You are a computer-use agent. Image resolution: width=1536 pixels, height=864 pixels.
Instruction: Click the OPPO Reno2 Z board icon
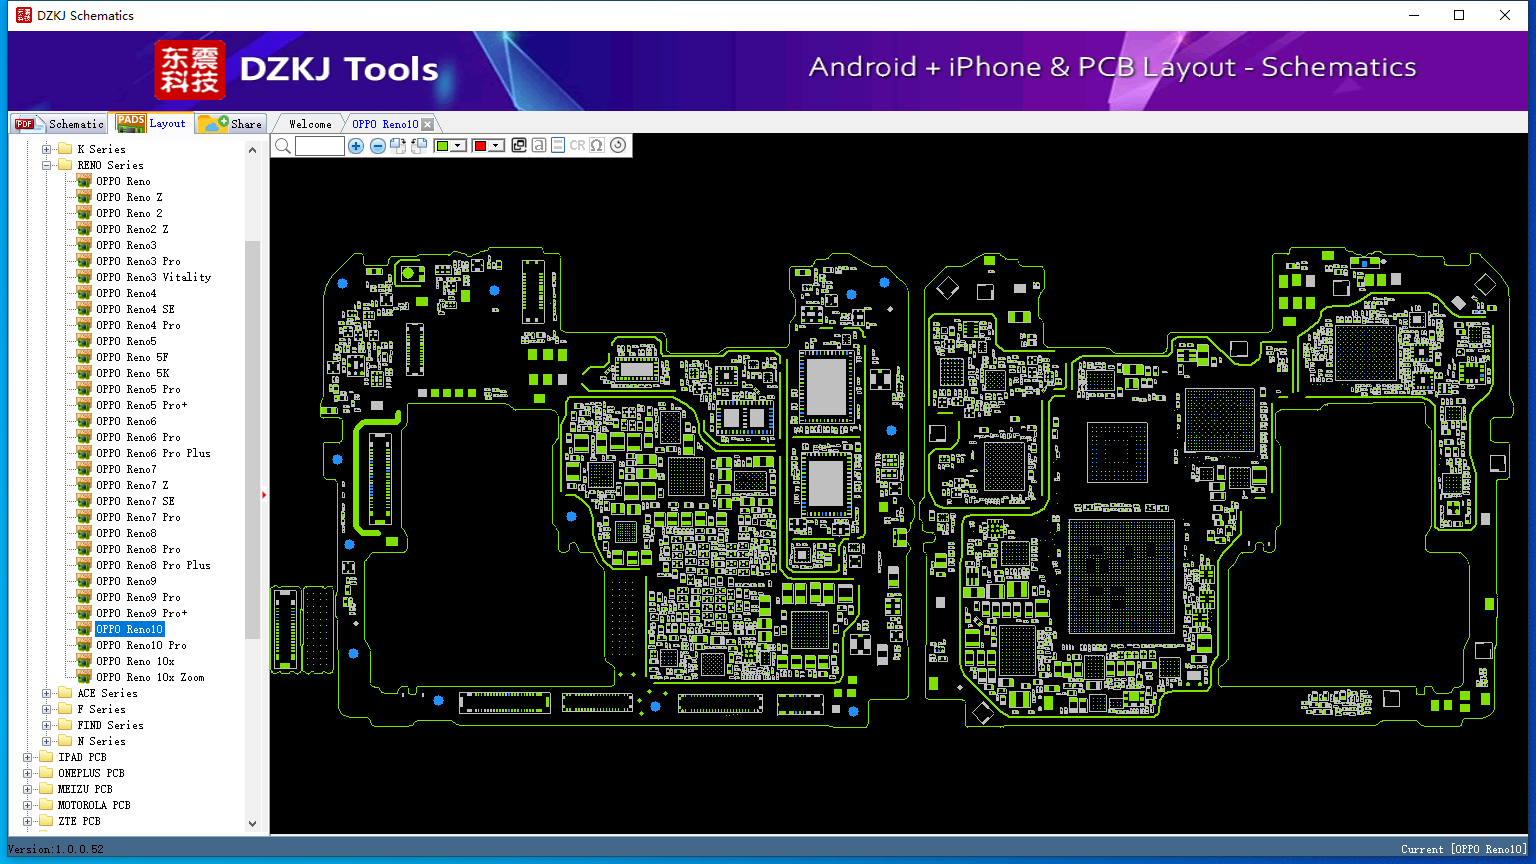pyautogui.click(x=84, y=229)
